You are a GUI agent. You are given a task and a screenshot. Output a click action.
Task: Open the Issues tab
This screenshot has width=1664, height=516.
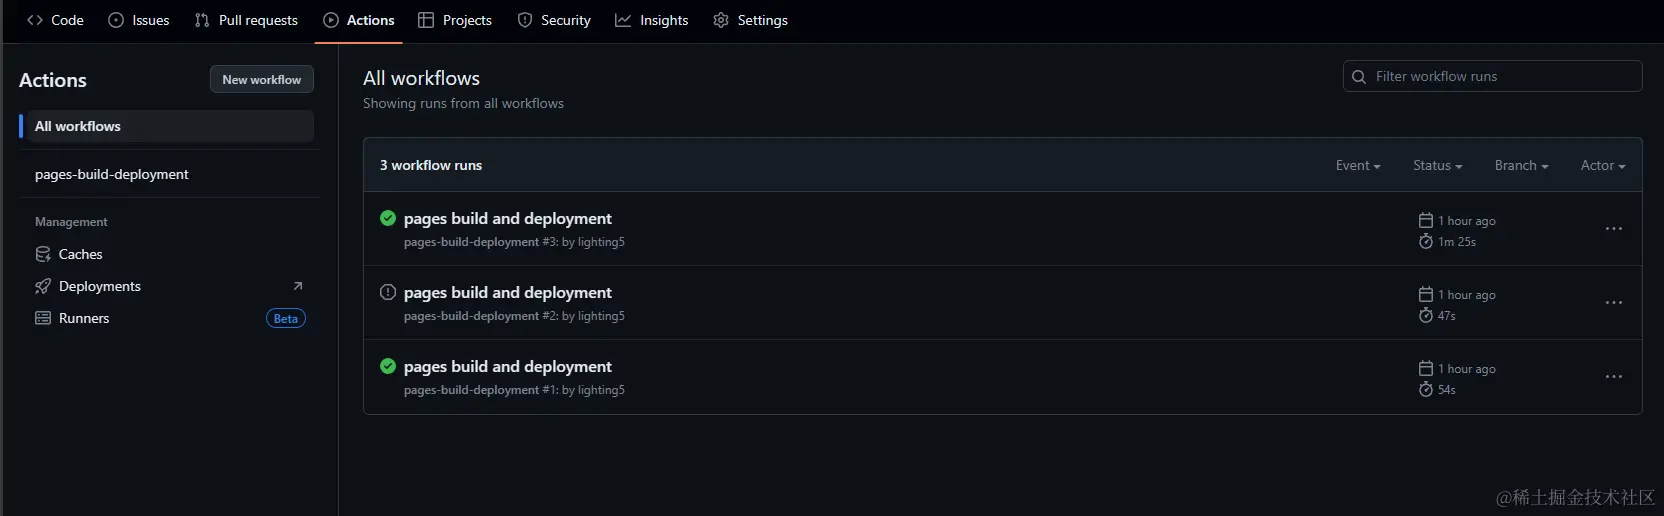[x=139, y=20]
